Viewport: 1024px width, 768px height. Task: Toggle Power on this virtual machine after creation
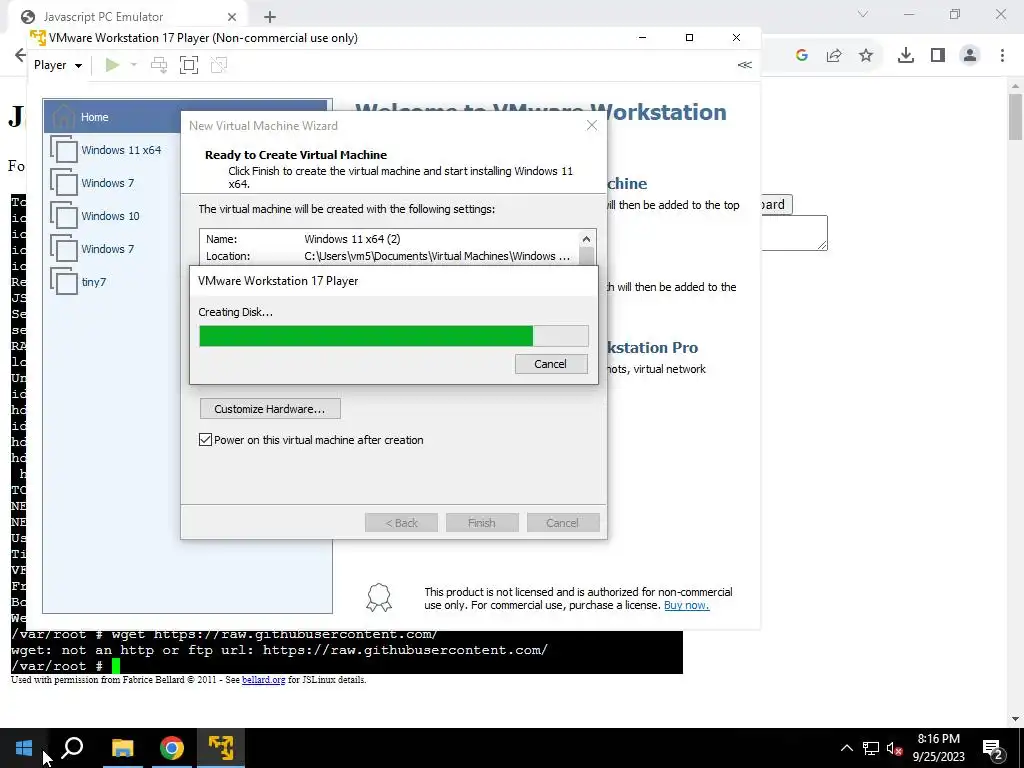click(x=205, y=440)
